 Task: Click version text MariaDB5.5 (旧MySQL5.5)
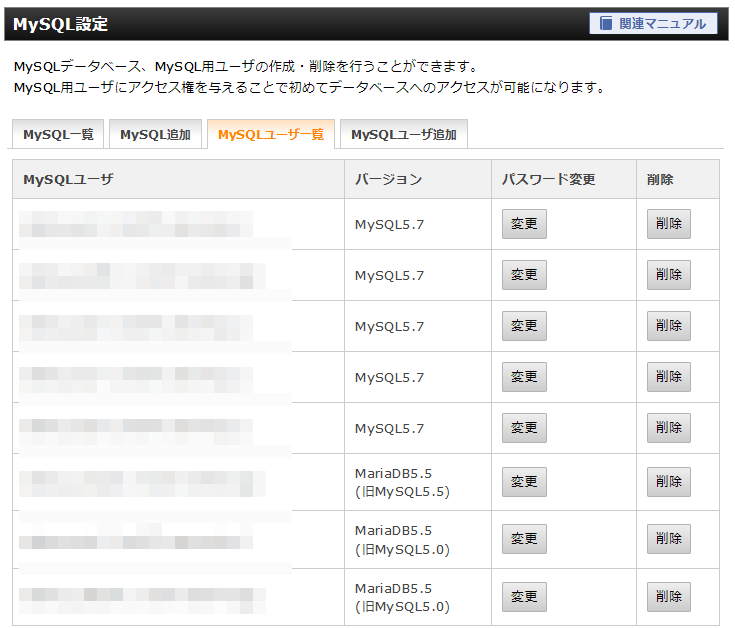pyautogui.click(x=402, y=482)
